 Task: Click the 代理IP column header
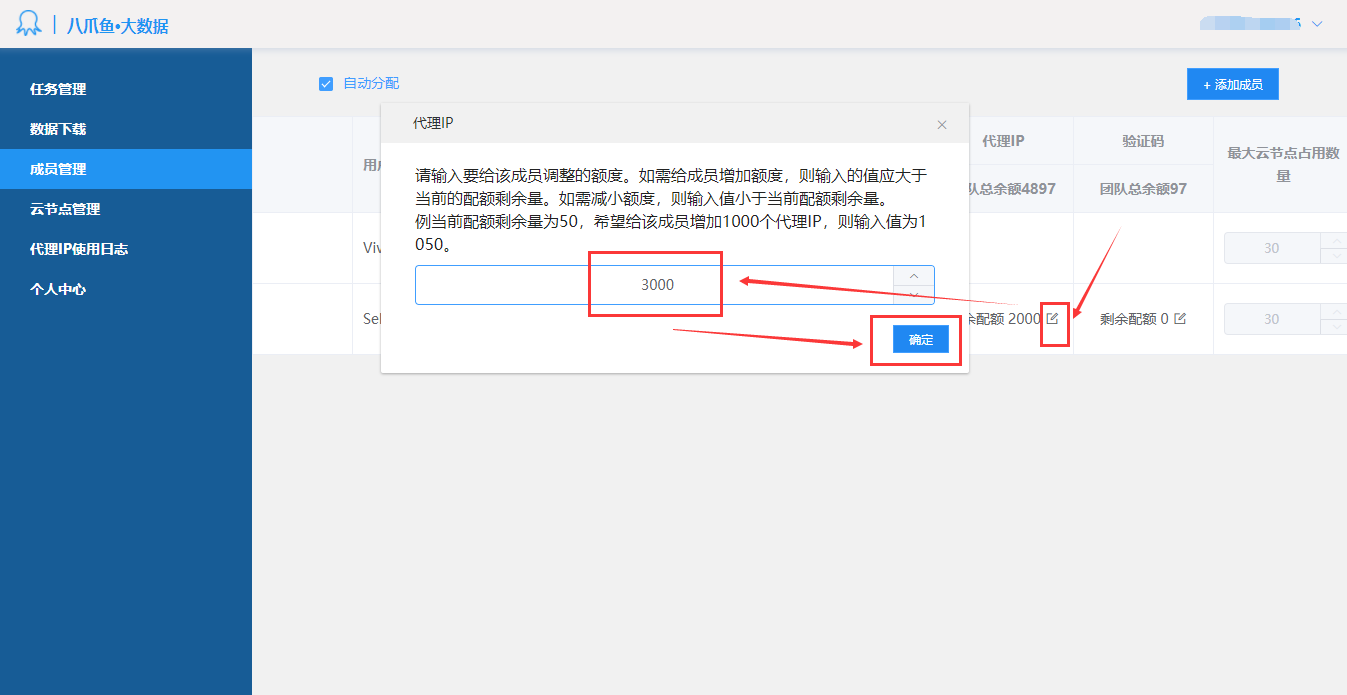1003,141
